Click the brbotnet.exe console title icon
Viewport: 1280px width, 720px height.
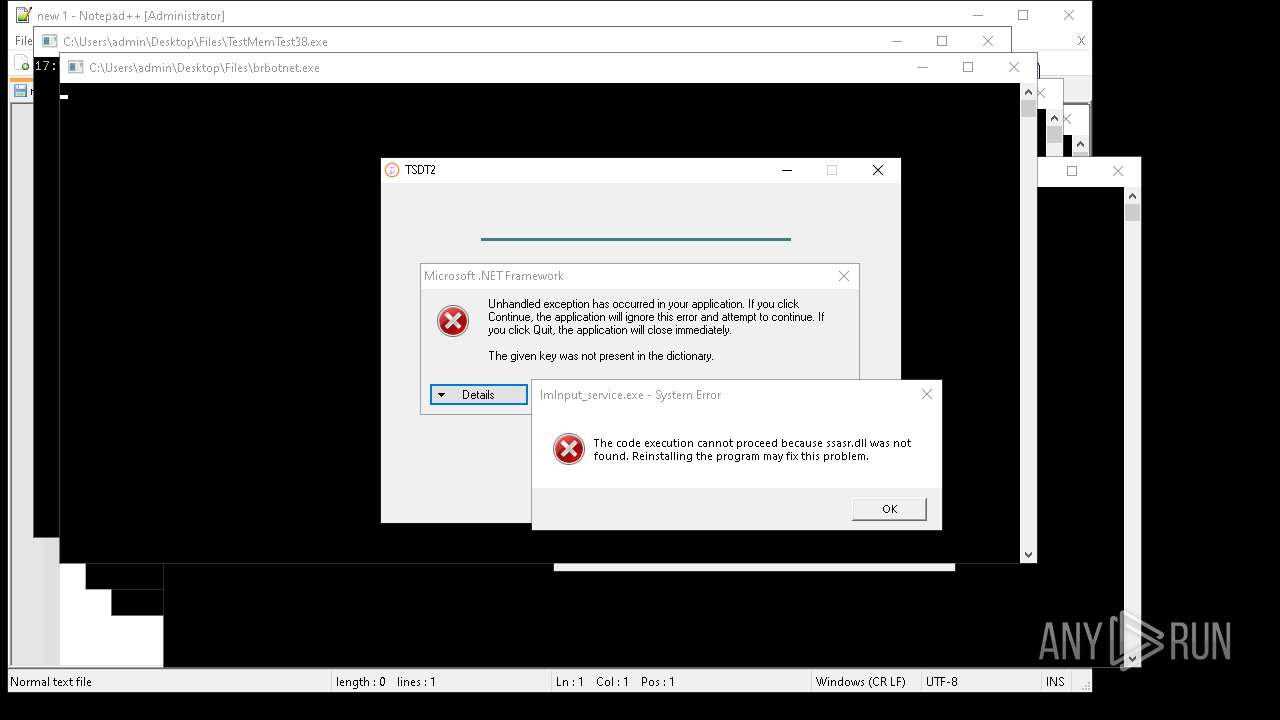[x=75, y=68]
